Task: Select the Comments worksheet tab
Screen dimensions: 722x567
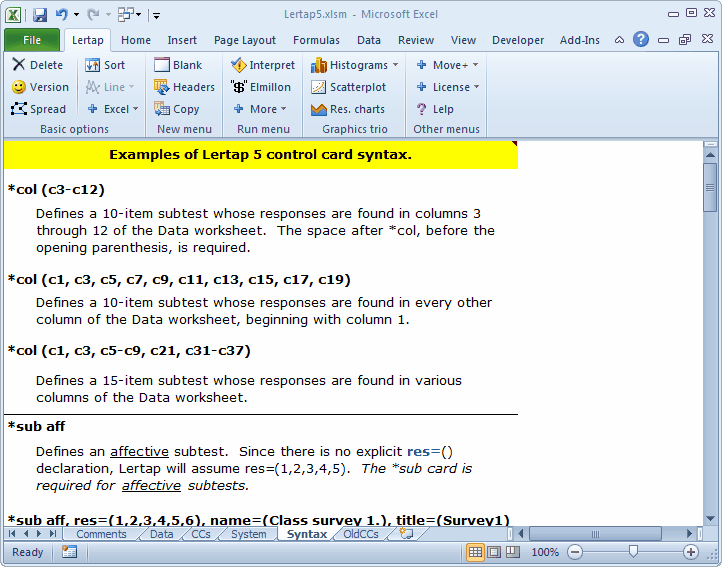Action: click(101, 534)
